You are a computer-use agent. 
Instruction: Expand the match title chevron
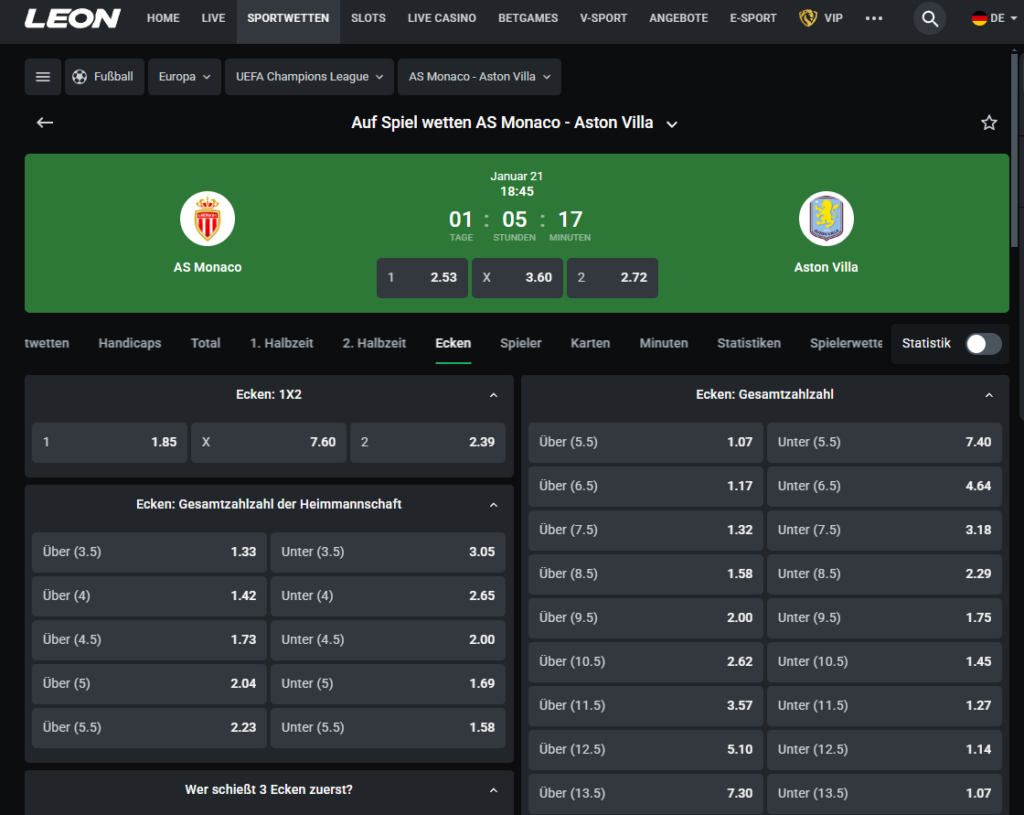(x=672, y=124)
